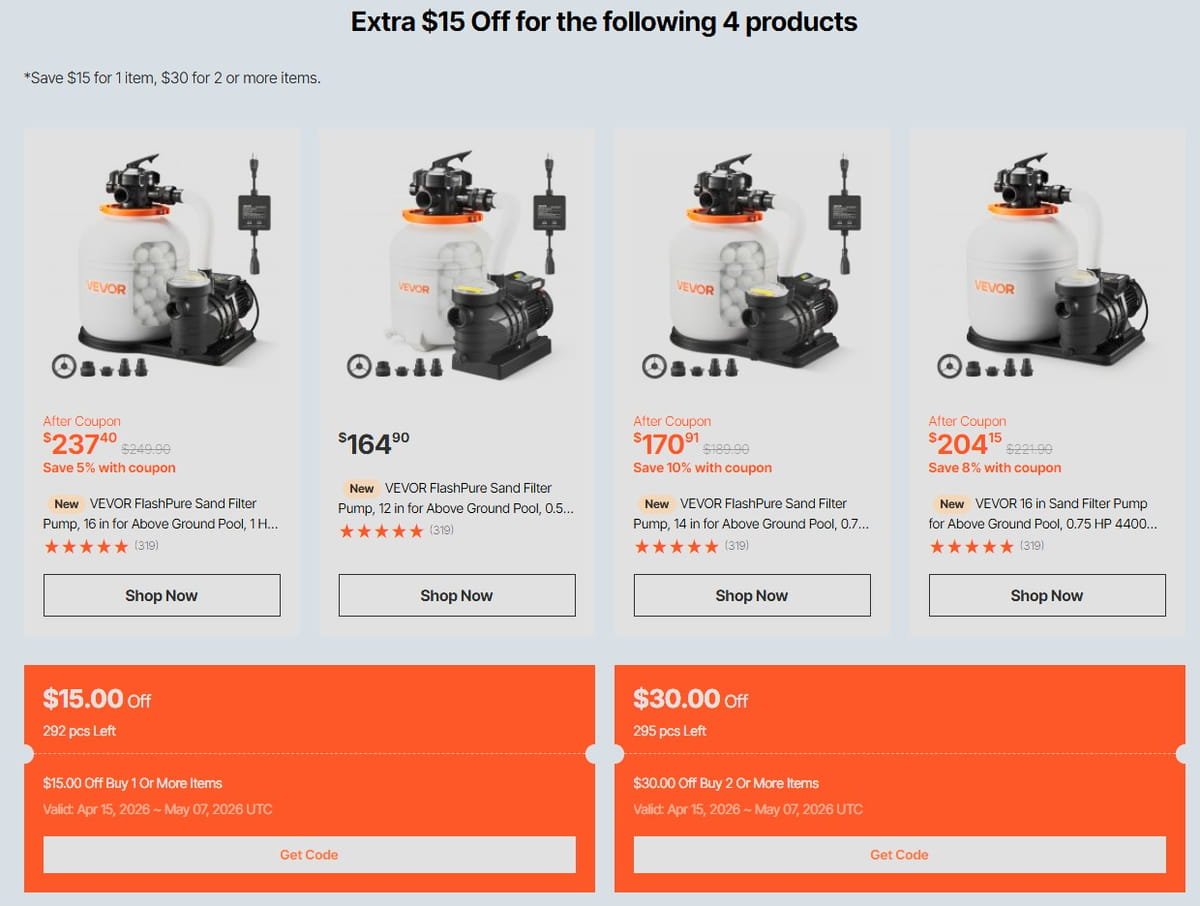Get Code for the $15.00 Off coupon

click(309, 854)
